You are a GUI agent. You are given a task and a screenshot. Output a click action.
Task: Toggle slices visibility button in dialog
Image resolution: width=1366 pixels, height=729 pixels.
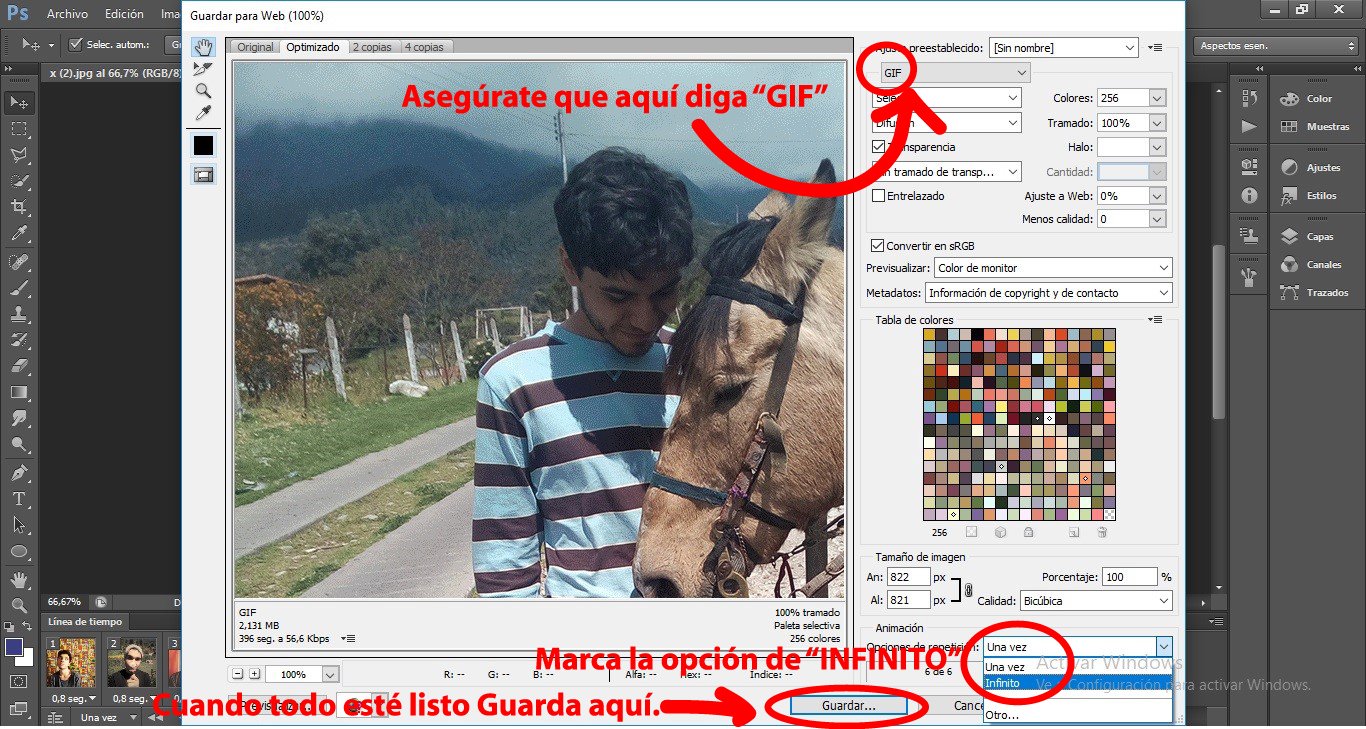click(x=203, y=174)
